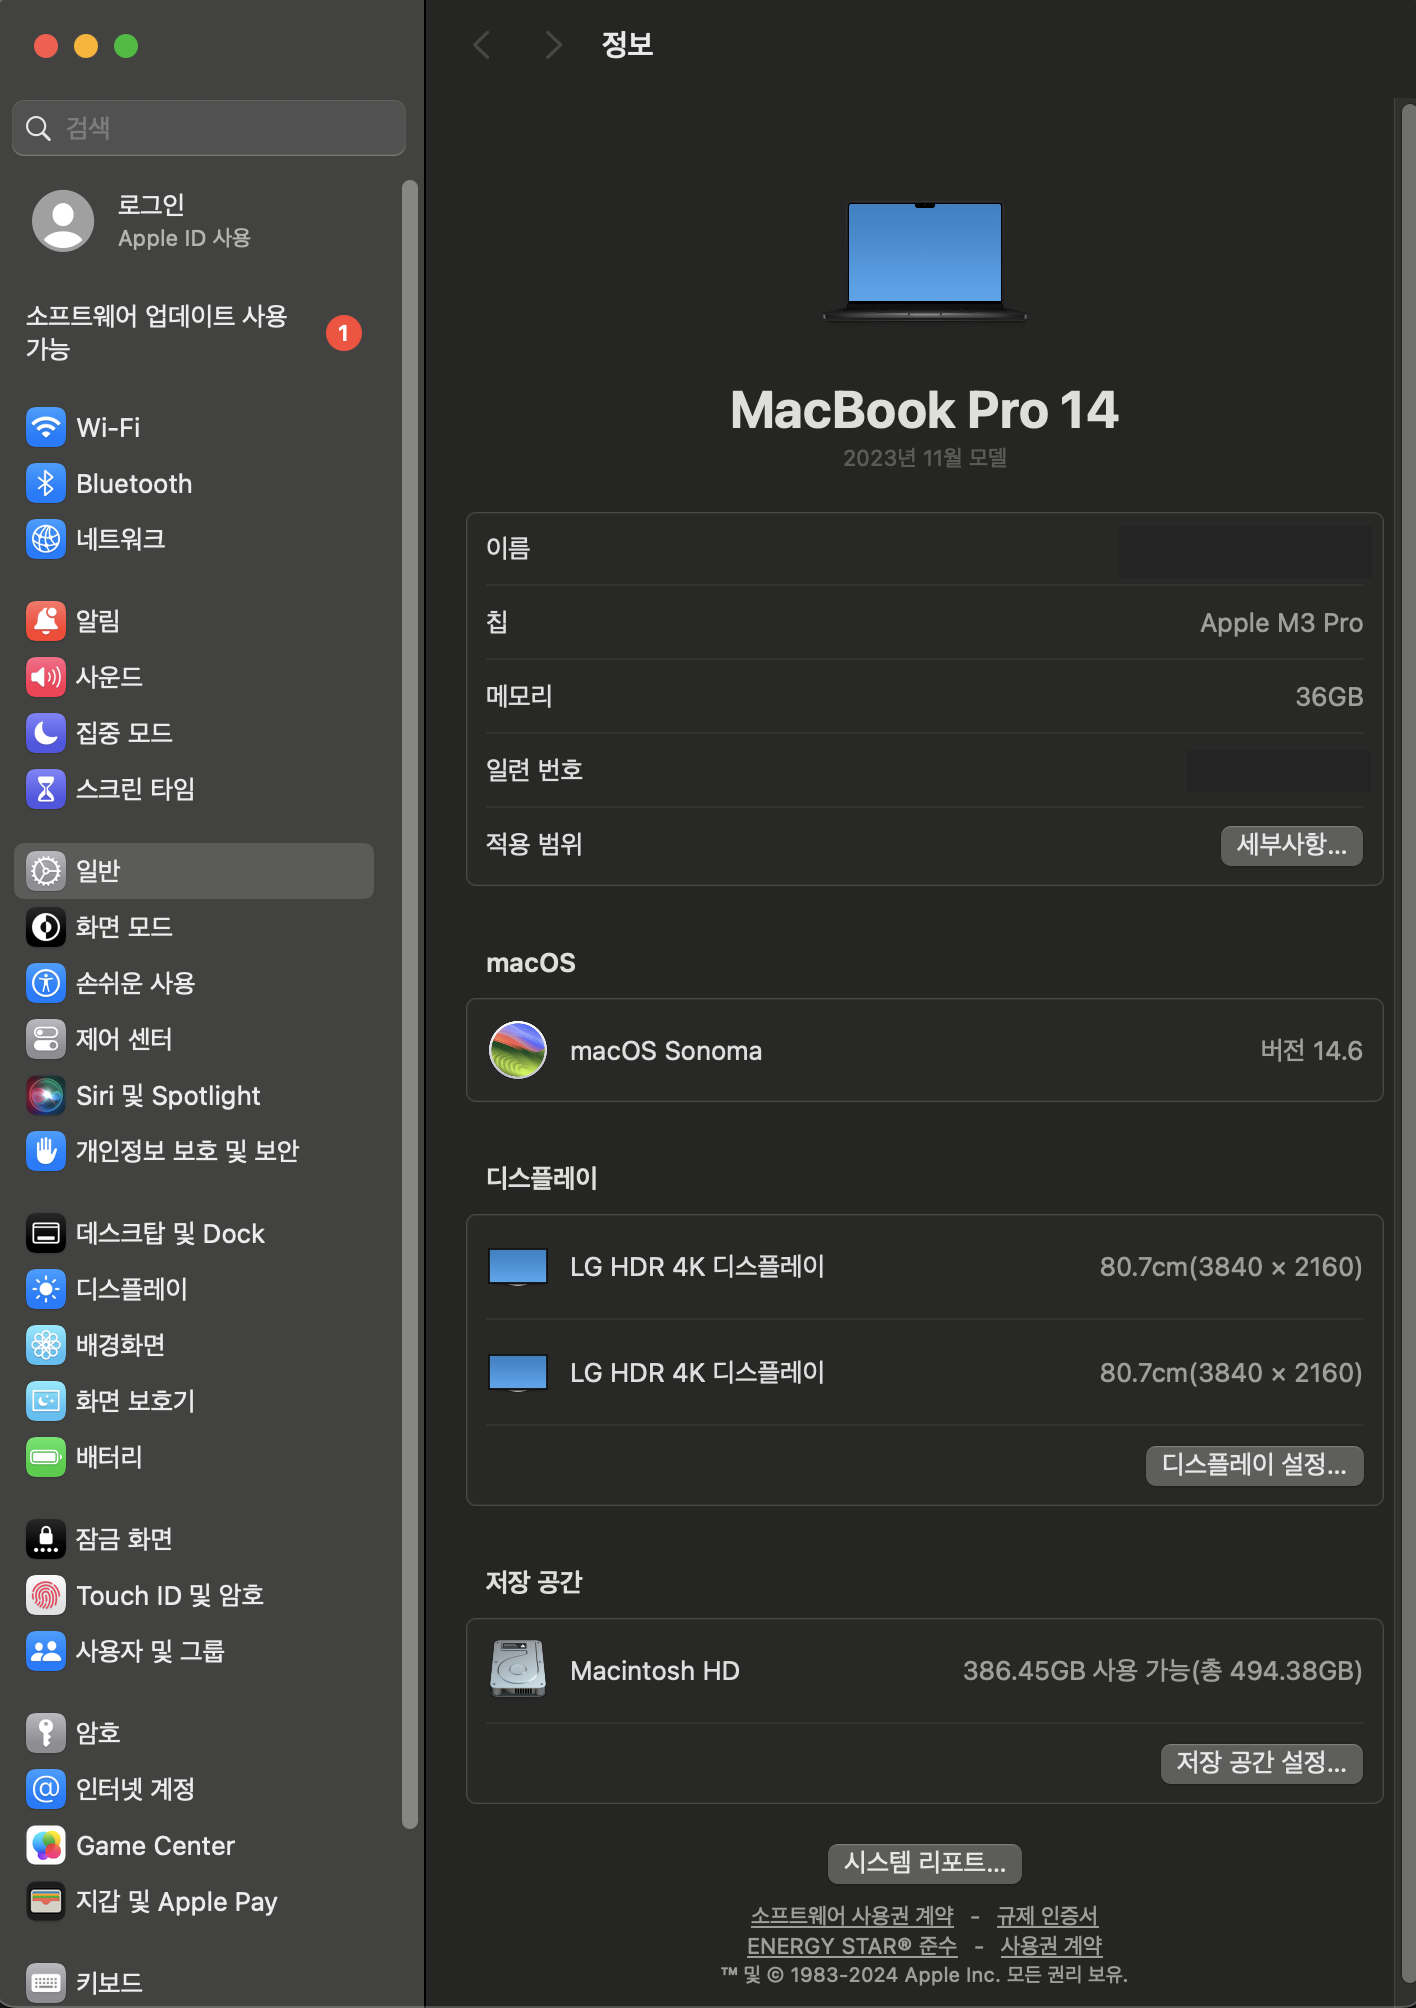Click the first 80.7cm(3840 × 2160) value

pyautogui.click(x=1231, y=1267)
